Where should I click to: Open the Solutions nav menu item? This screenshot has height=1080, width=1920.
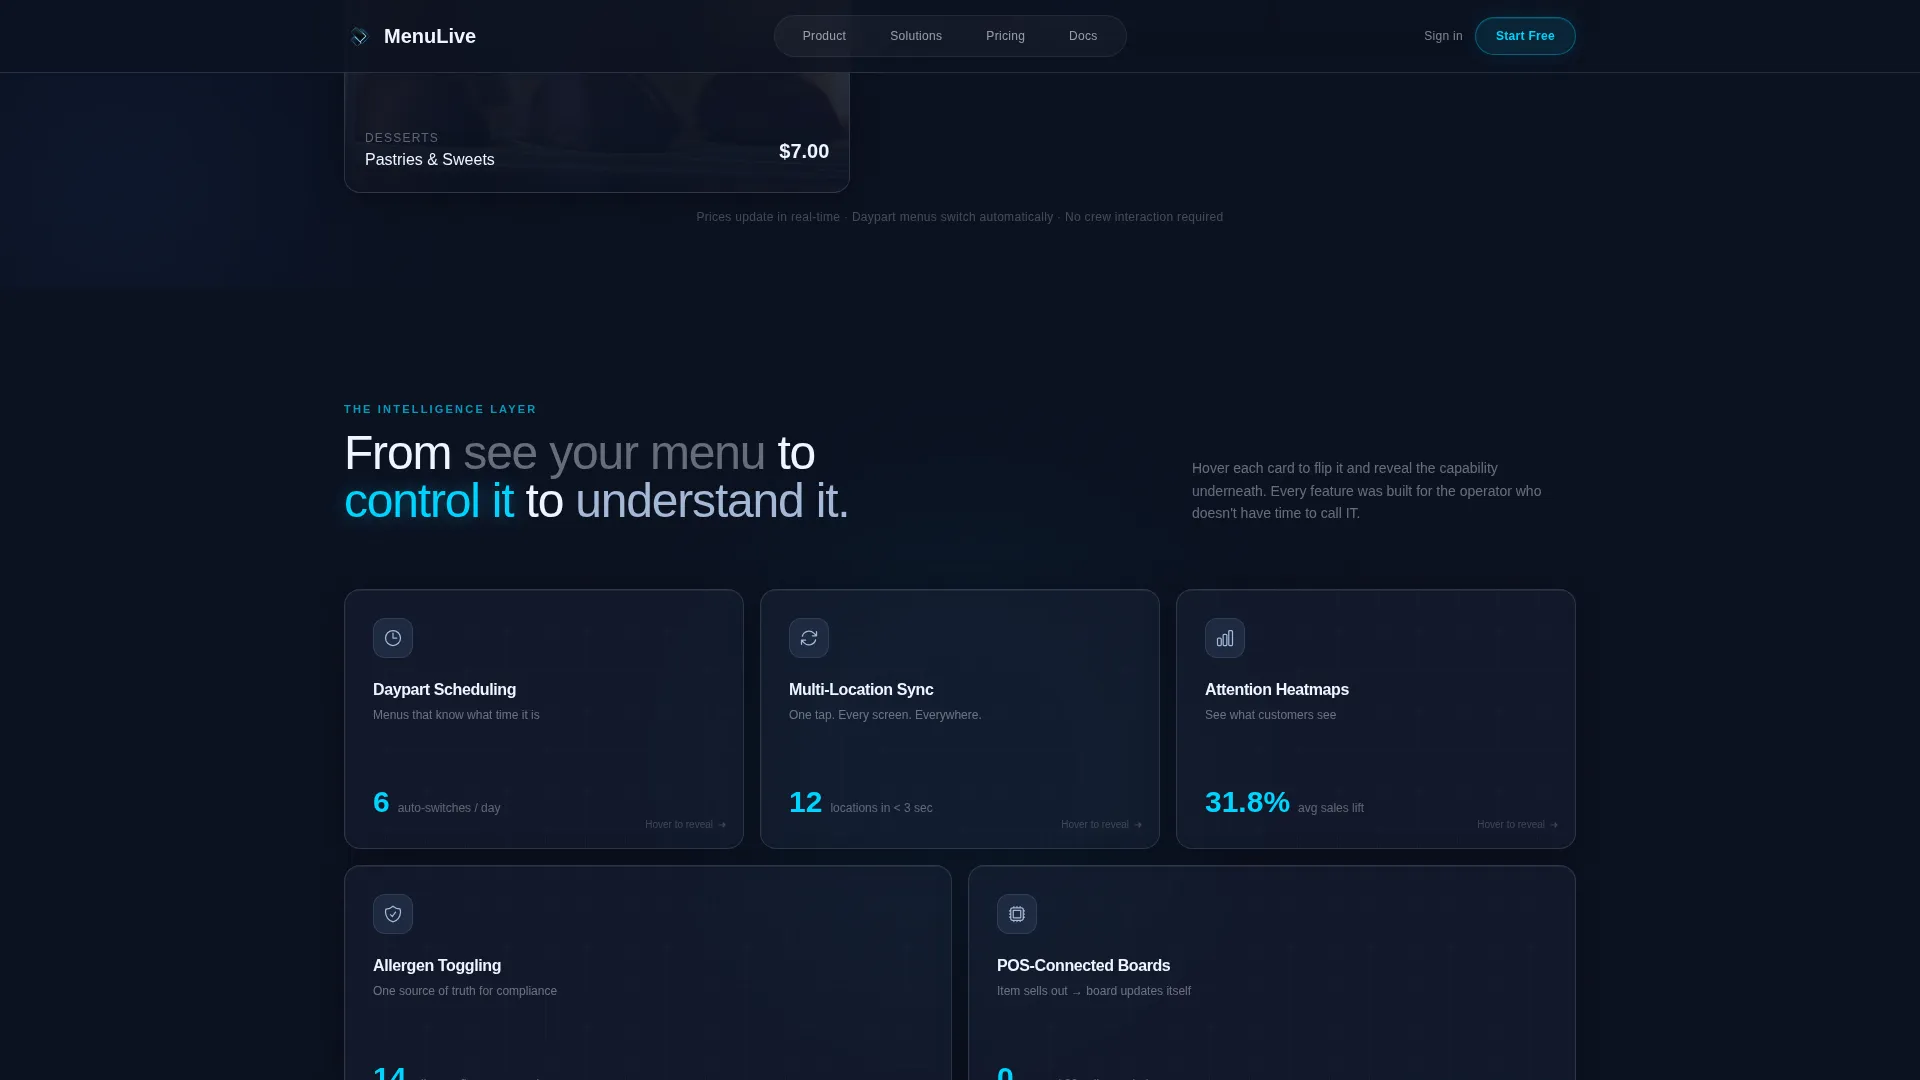tap(916, 36)
